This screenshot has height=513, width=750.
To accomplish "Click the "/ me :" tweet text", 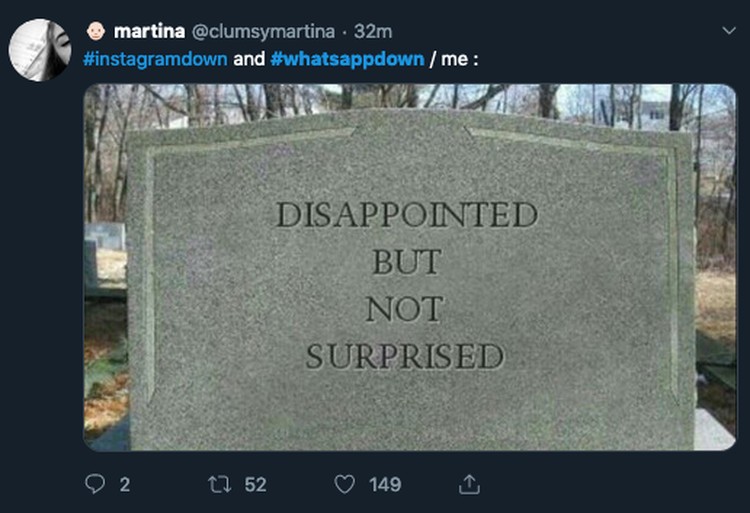I will point(454,59).
